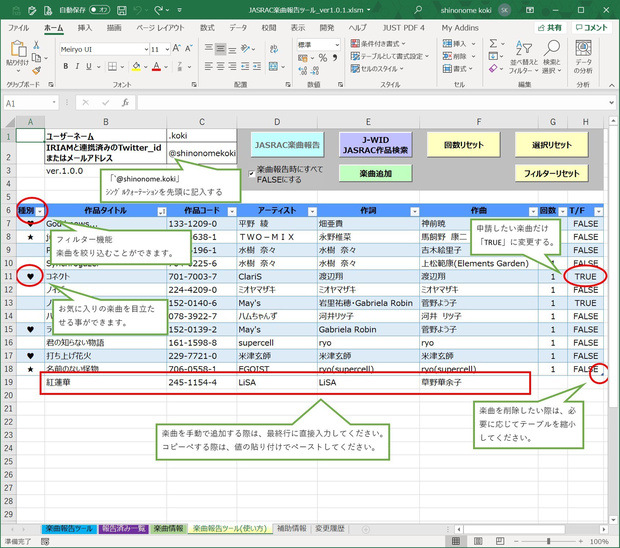Screen dimensions: 620x548
Task: Click the 楽曲追加 button
Action: [375, 174]
